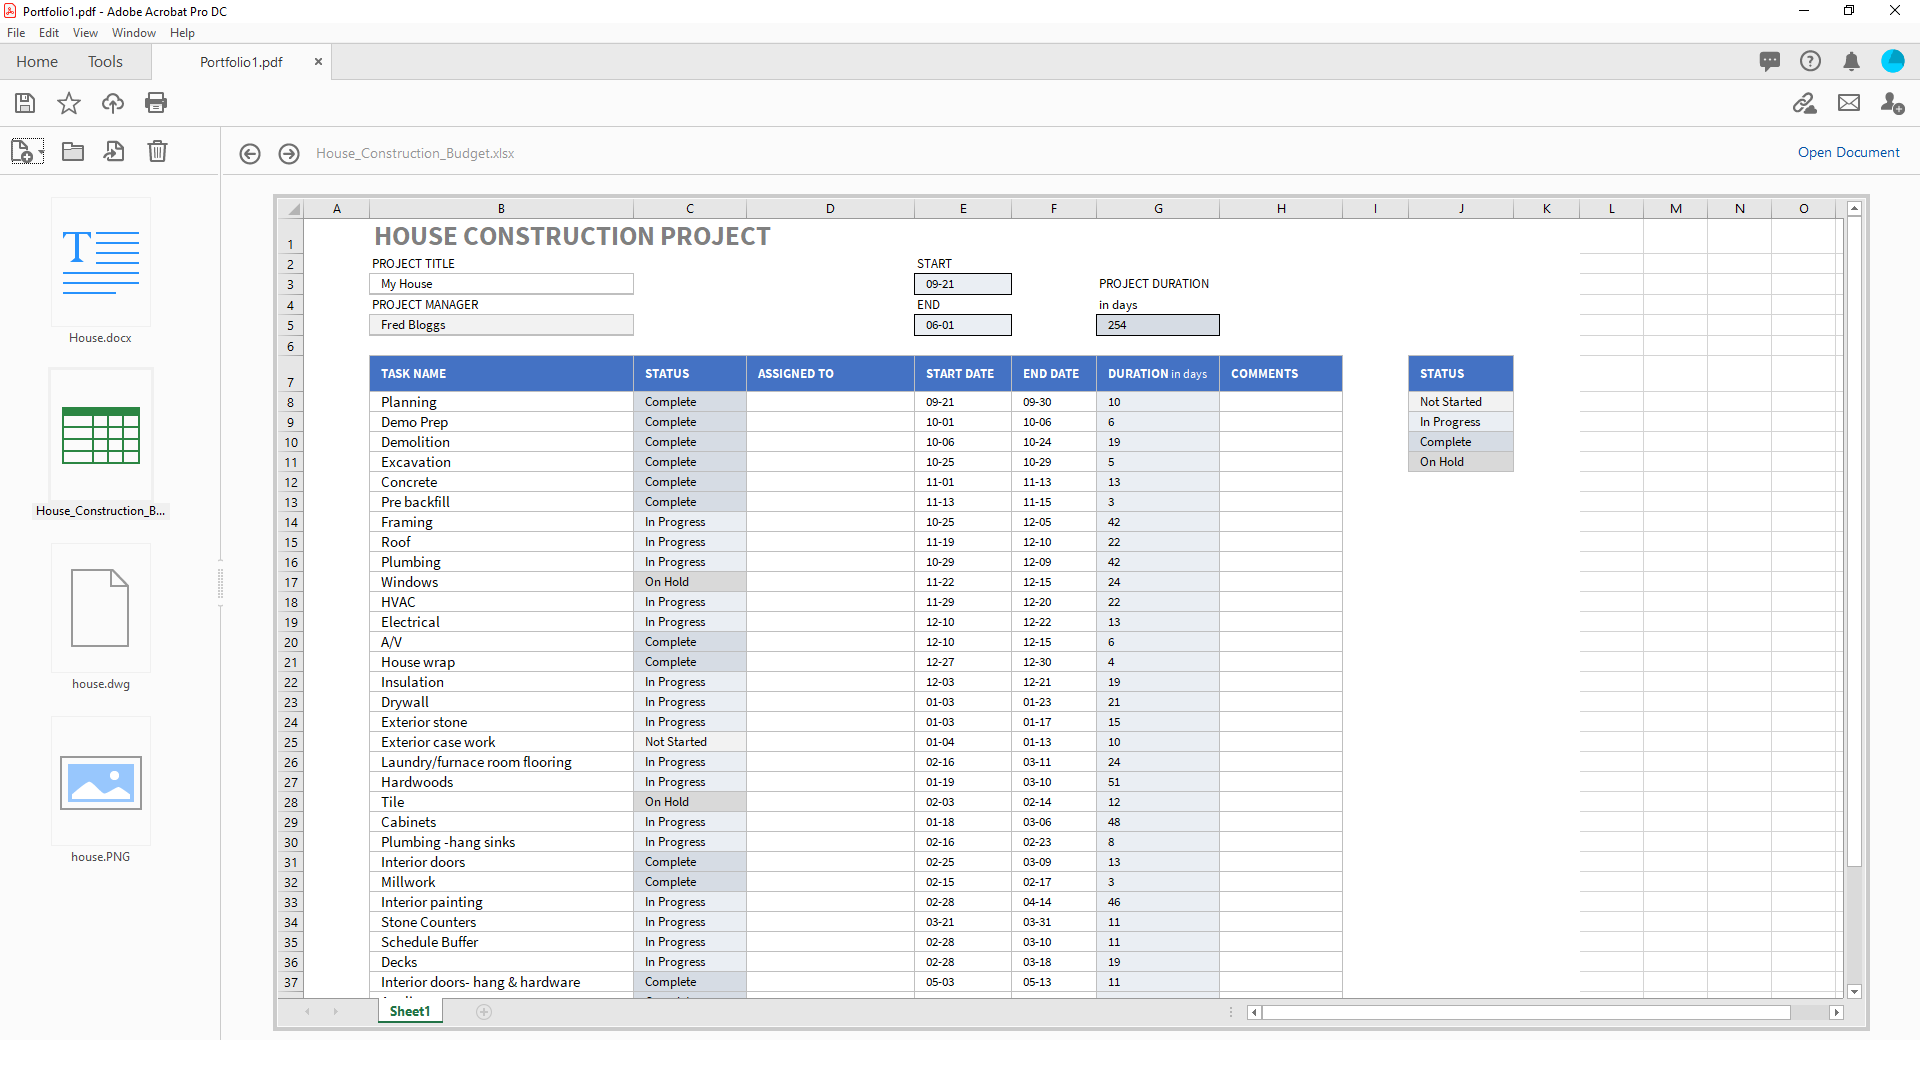Collapse the thumbnail panel with the splitter handle

click(220, 584)
